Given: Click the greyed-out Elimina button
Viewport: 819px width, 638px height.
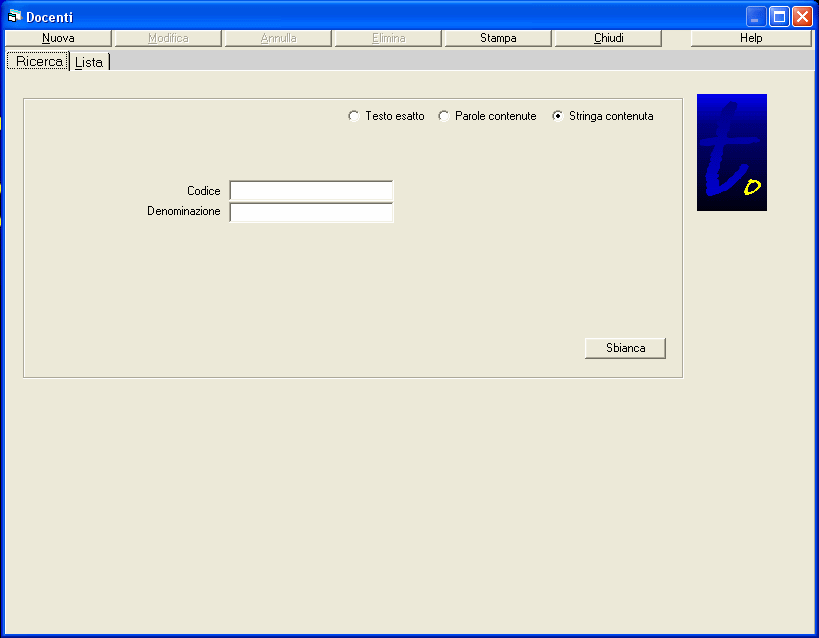Looking at the screenshot, I should 388,38.
